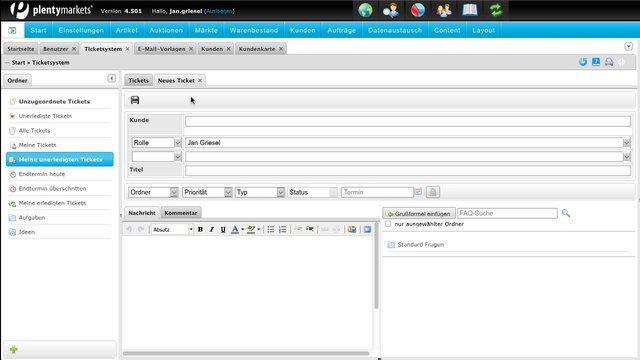640x360 pixels.
Task: Switch to the Kundenkarte tab
Action: click(x=257, y=49)
